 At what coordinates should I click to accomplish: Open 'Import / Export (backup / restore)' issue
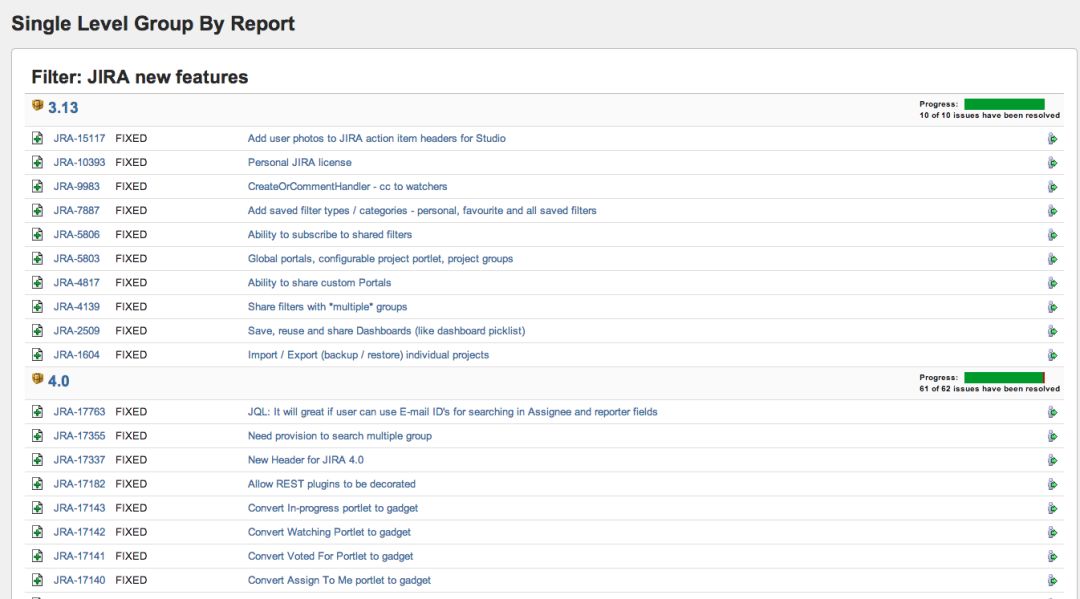click(368, 355)
